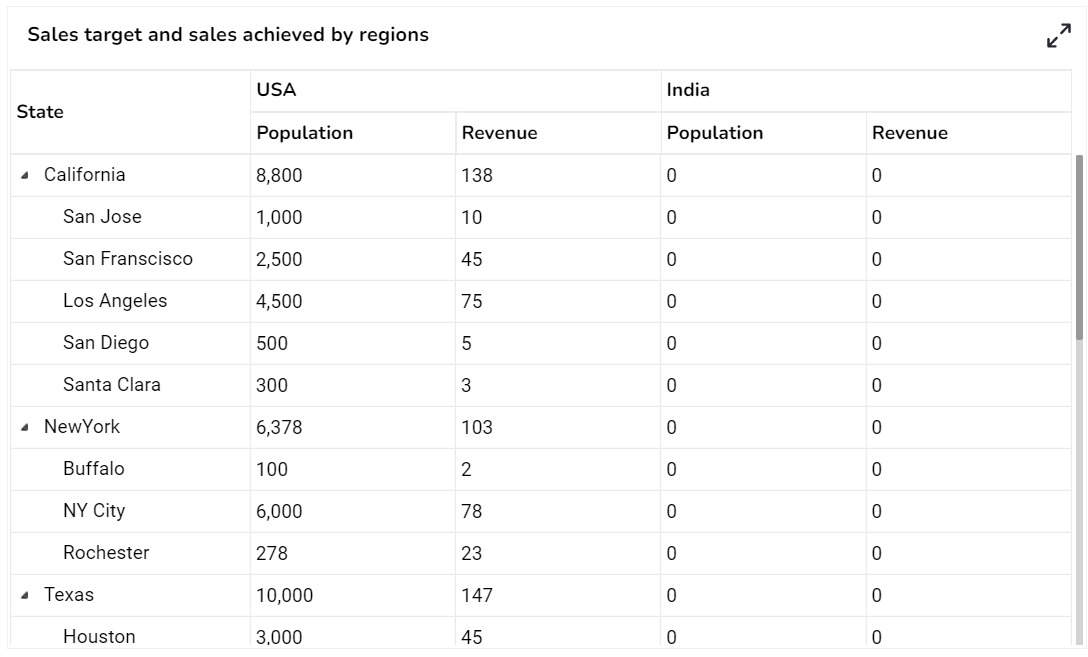Click the maximize widget icon
Screen dimensions: 1088x657
[x=1058, y=36]
